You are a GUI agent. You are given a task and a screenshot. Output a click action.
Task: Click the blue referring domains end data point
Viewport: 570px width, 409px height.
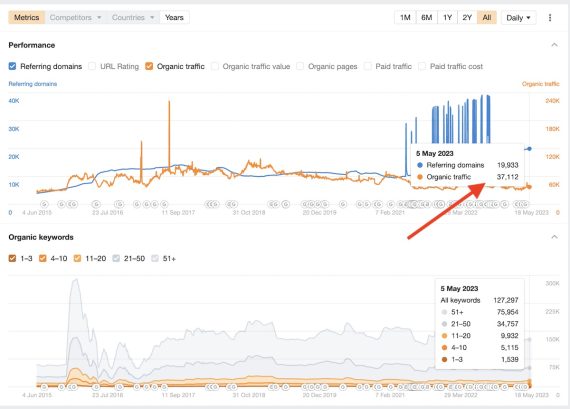point(529,149)
